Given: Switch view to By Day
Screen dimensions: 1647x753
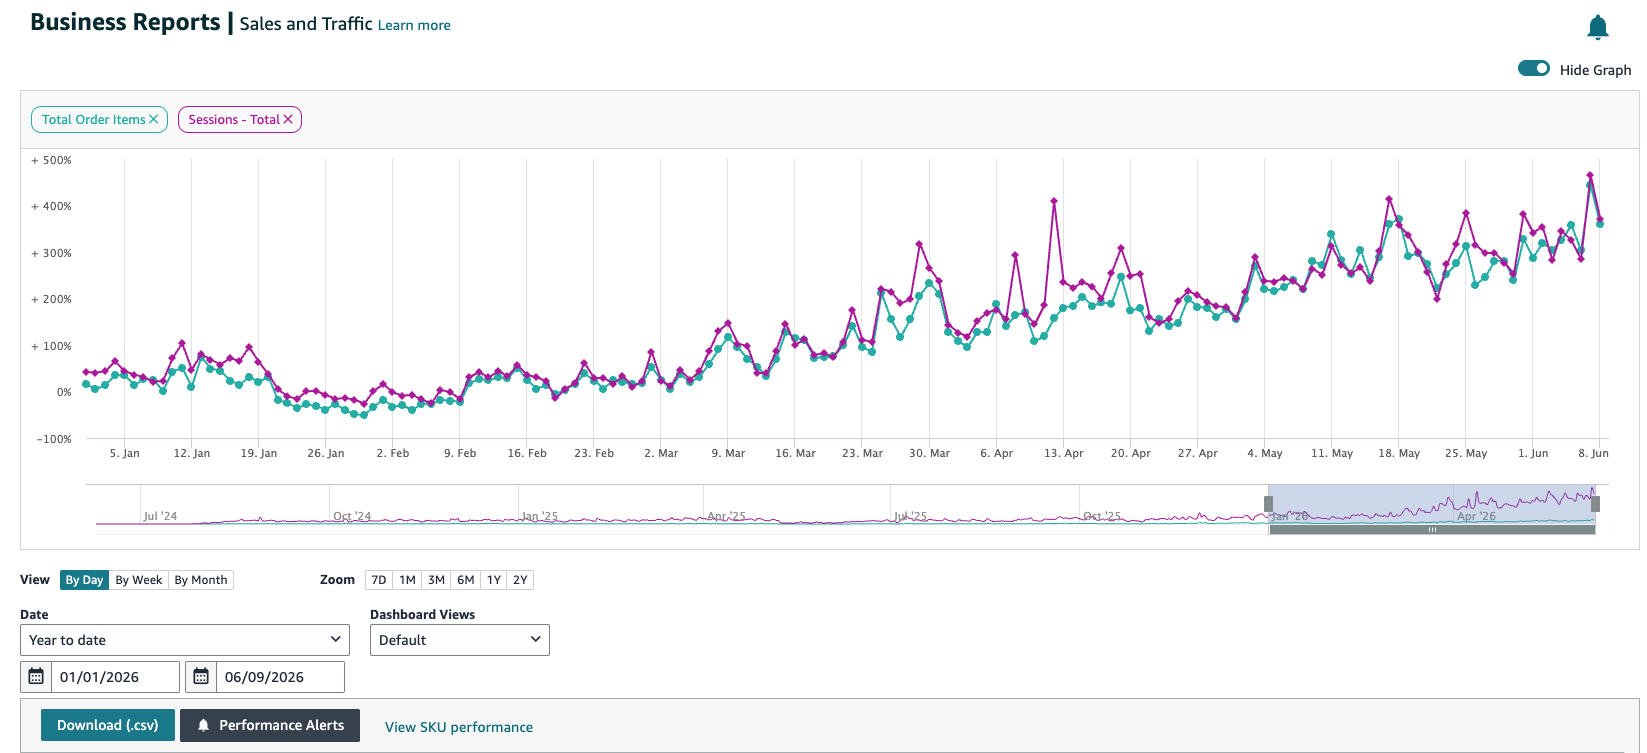Looking at the screenshot, I should pos(85,580).
